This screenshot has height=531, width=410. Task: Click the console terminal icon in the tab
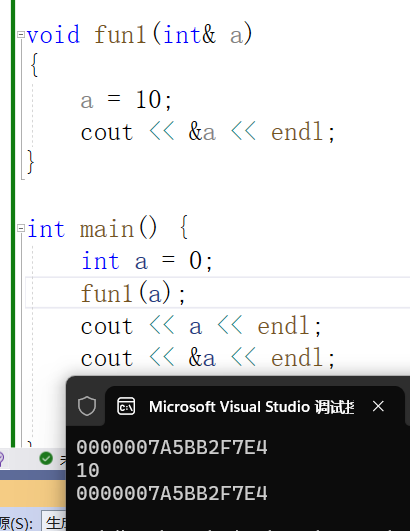[x=126, y=406]
